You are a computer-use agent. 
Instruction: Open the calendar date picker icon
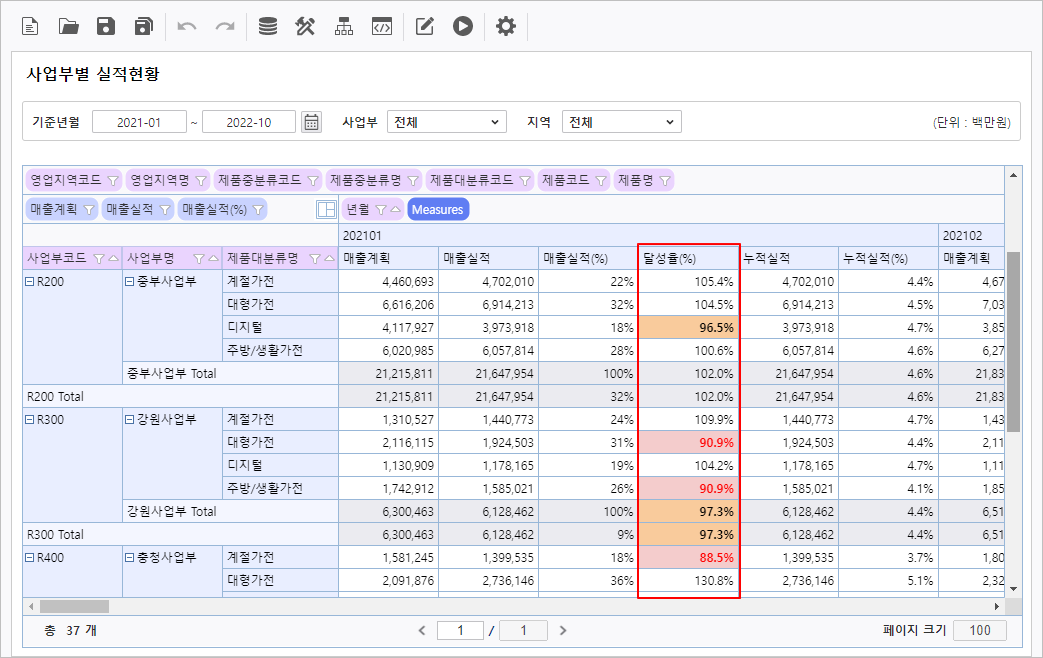pyautogui.click(x=312, y=122)
